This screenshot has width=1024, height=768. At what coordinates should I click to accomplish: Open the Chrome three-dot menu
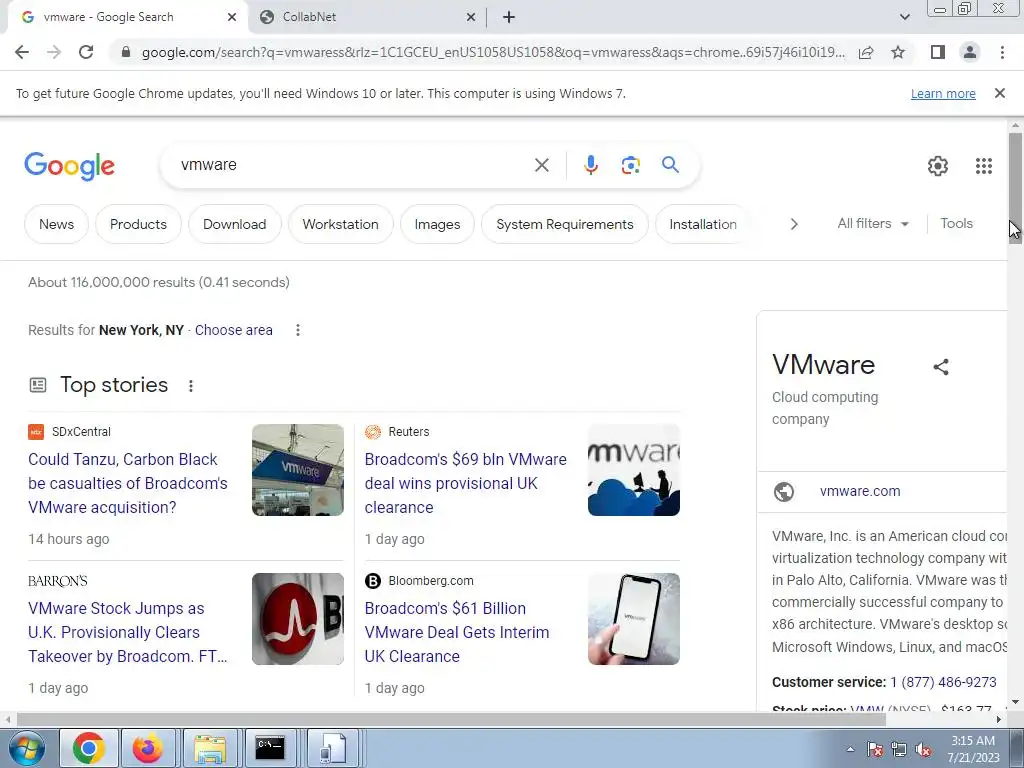pos(1002,52)
